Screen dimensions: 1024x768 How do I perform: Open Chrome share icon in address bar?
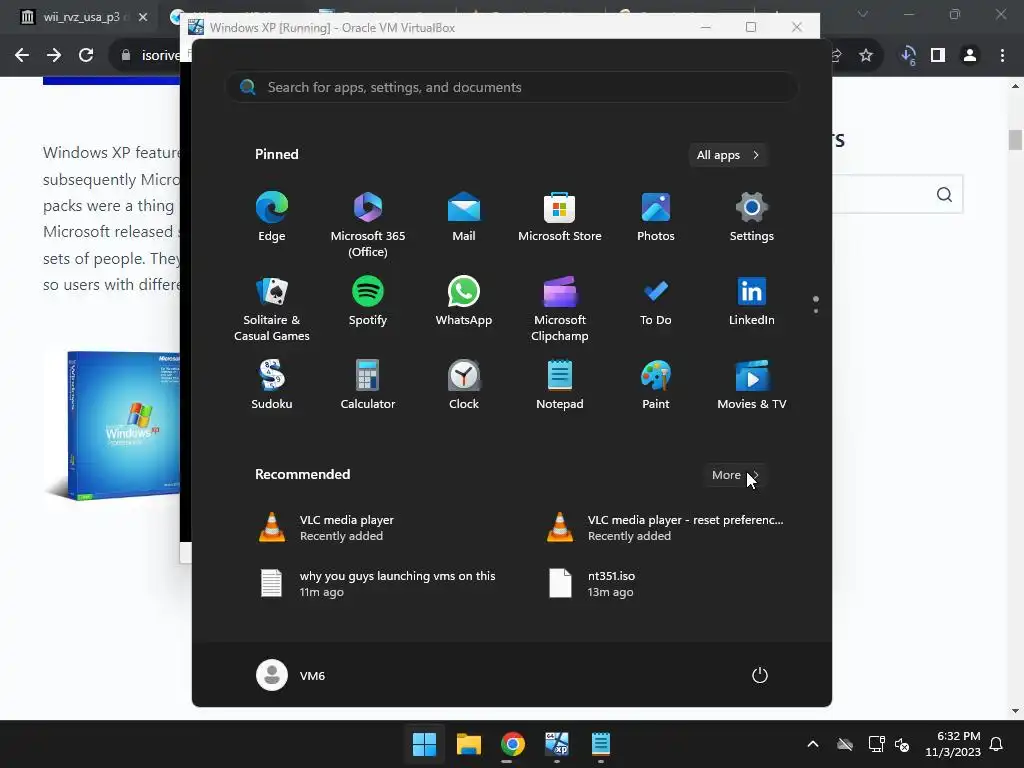[837, 56]
